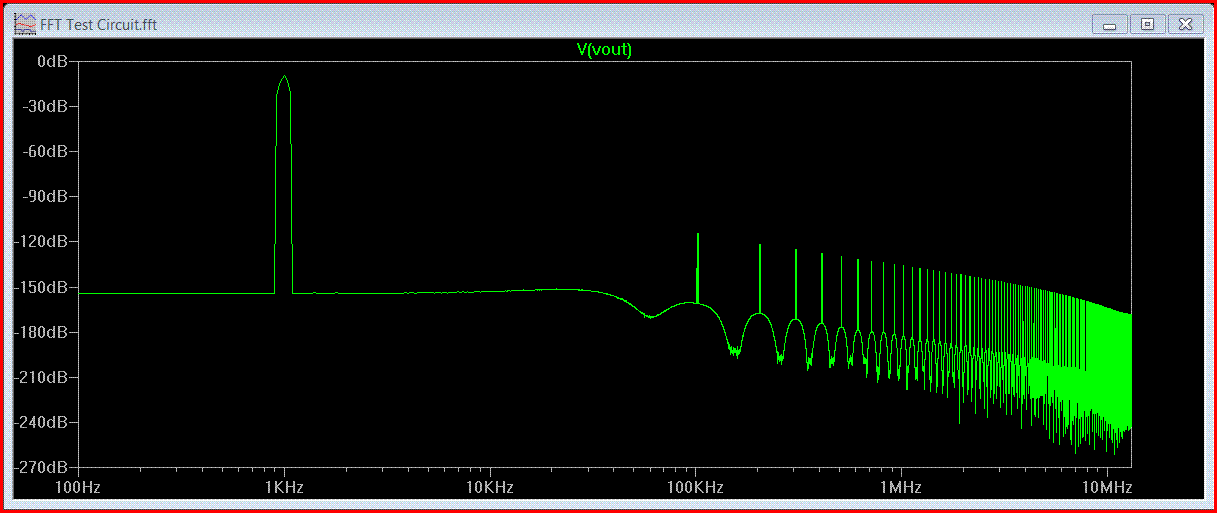Click the fundamental peak at 1KHz

click(x=284, y=77)
